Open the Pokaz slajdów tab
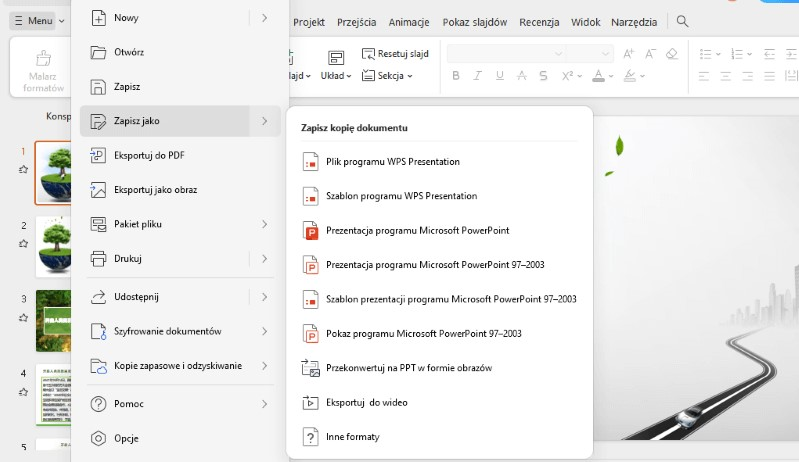 coord(474,22)
